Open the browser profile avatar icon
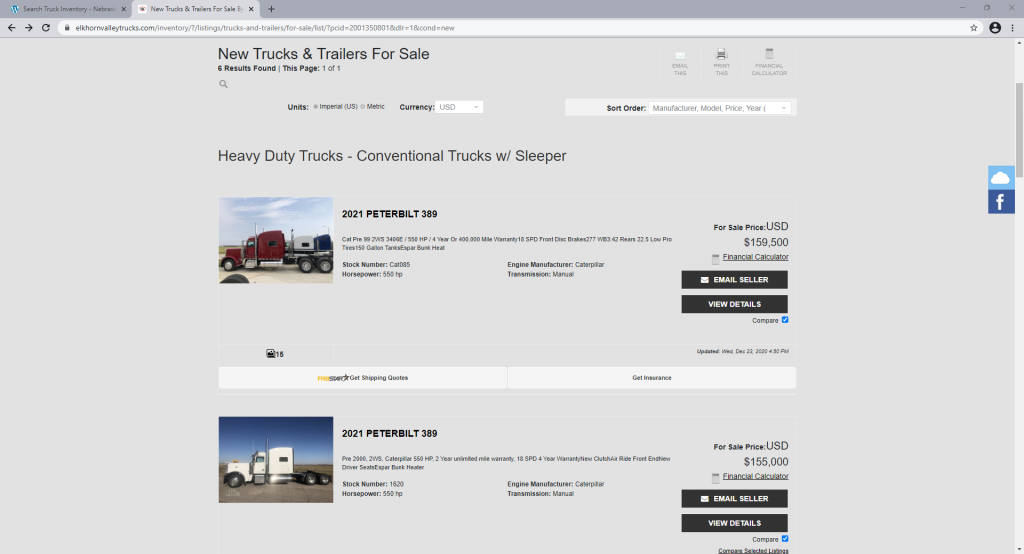The image size is (1024, 554). [995, 27]
